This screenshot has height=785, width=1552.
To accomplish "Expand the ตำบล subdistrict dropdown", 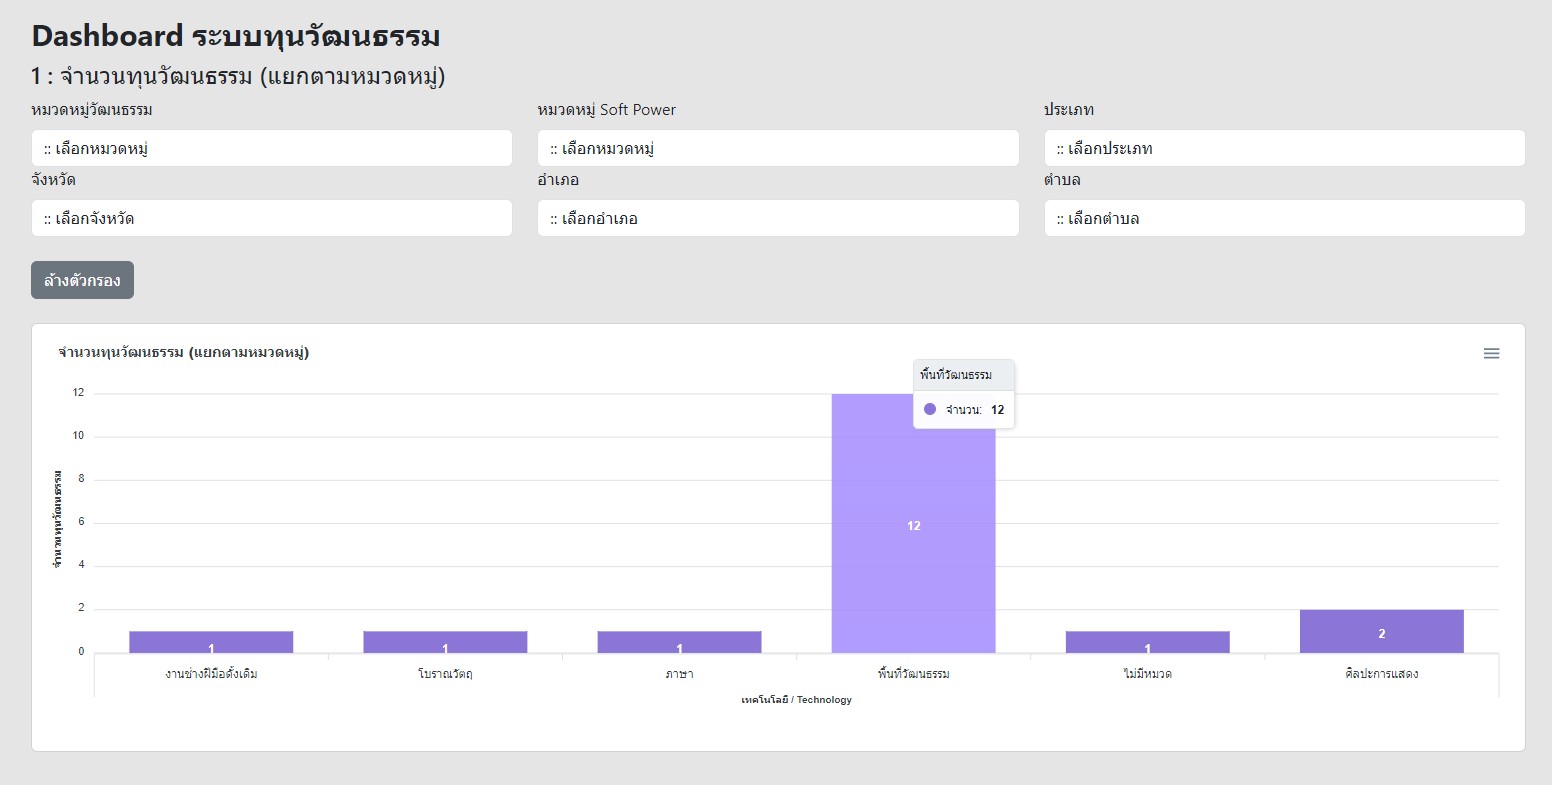I will [1284, 218].
